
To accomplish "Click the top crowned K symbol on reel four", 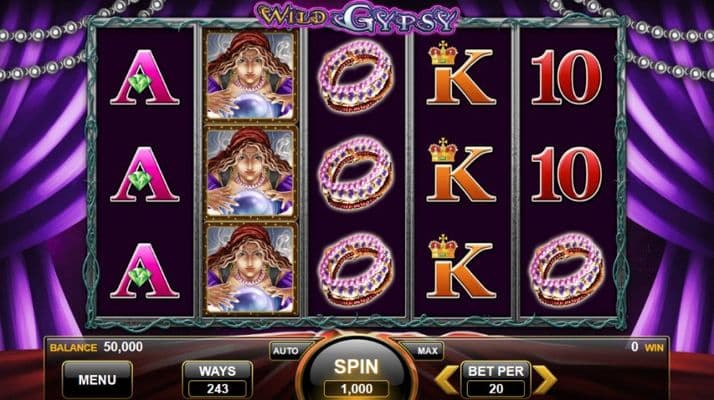I will point(460,73).
